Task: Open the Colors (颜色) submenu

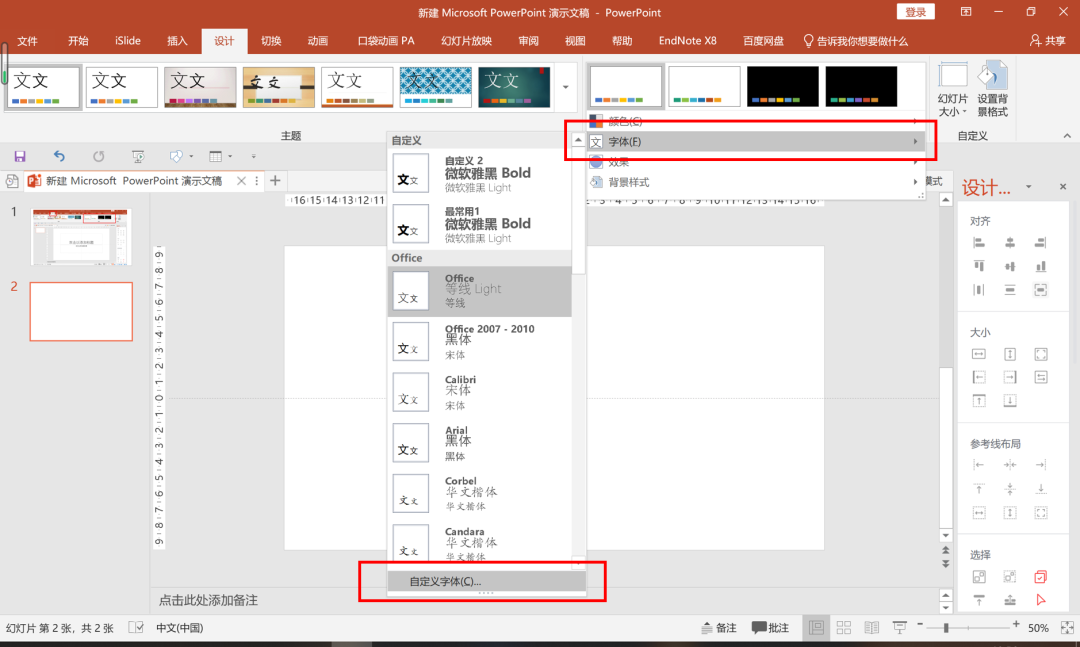Action: tap(754, 121)
